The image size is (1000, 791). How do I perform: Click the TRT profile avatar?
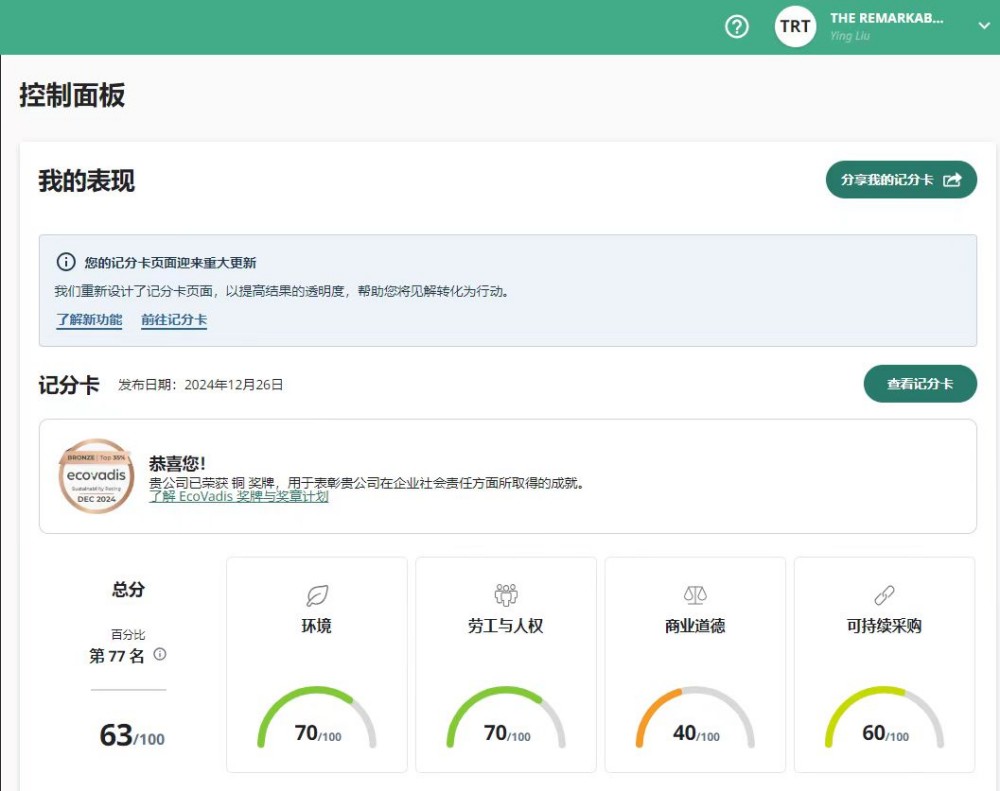pyautogui.click(x=795, y=27)
